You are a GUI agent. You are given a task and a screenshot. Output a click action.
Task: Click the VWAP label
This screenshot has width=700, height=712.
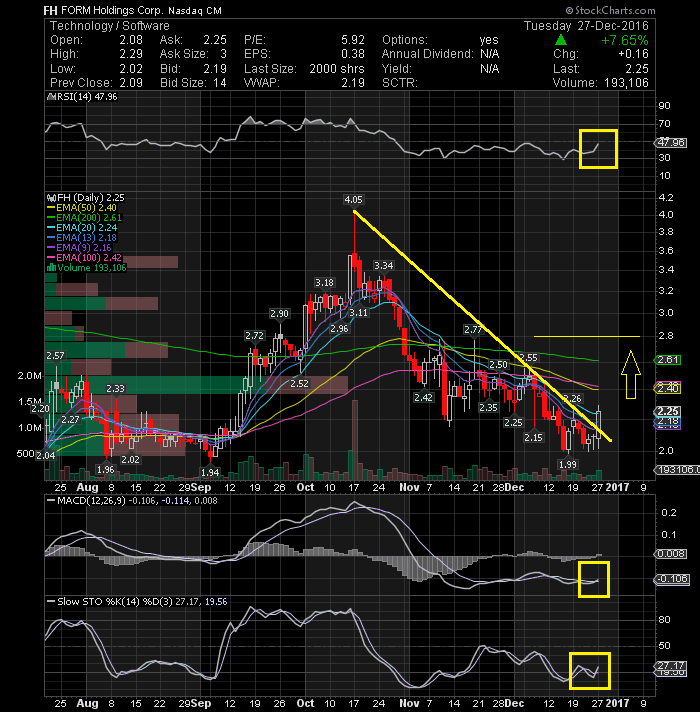click(261, 83)
